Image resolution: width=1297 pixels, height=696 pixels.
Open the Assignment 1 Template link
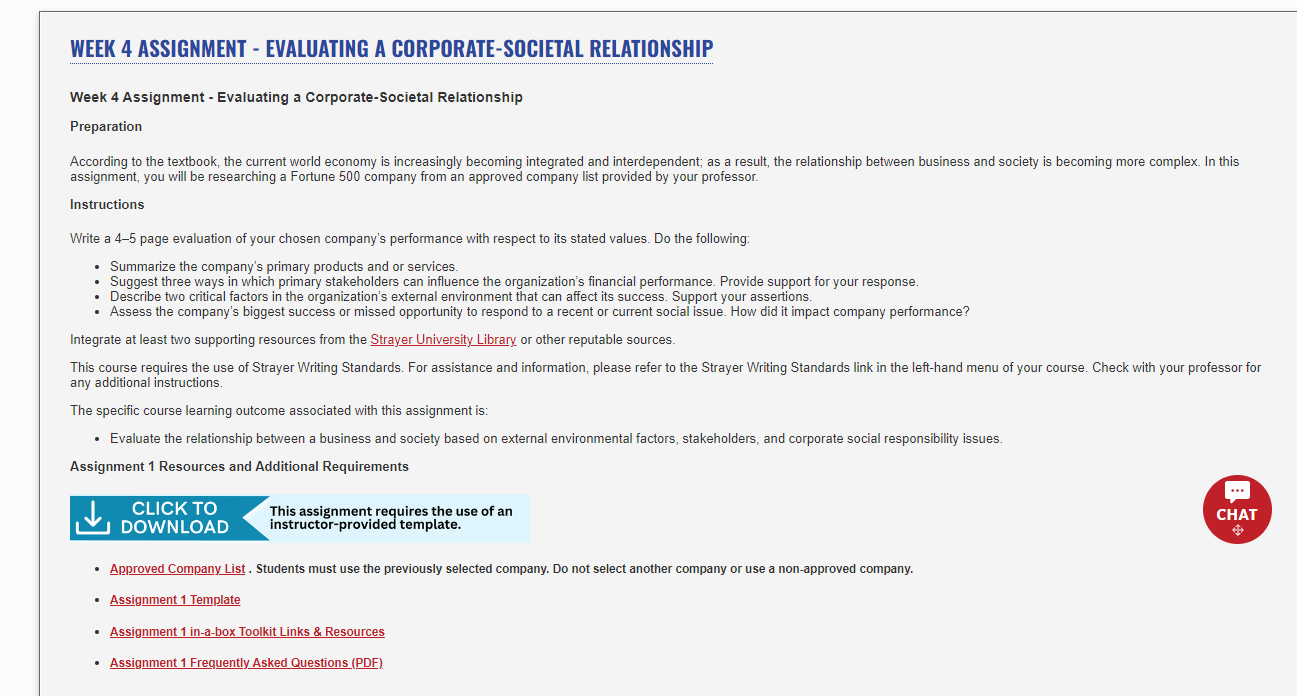(175, 600)
